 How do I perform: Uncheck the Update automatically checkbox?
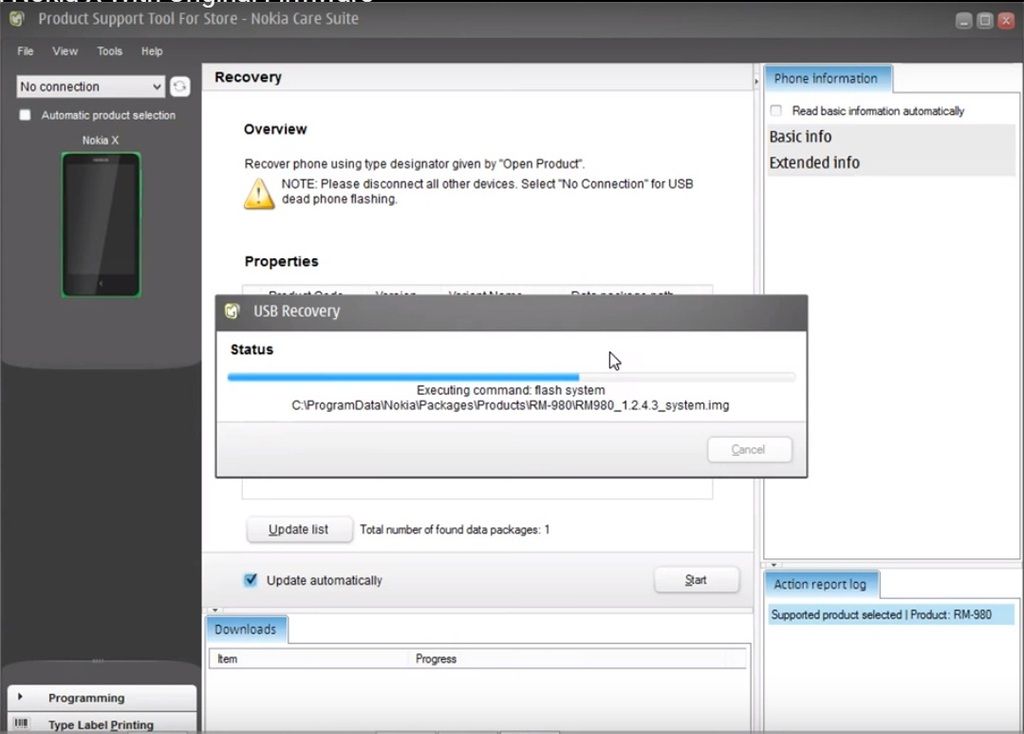point(251,580)
